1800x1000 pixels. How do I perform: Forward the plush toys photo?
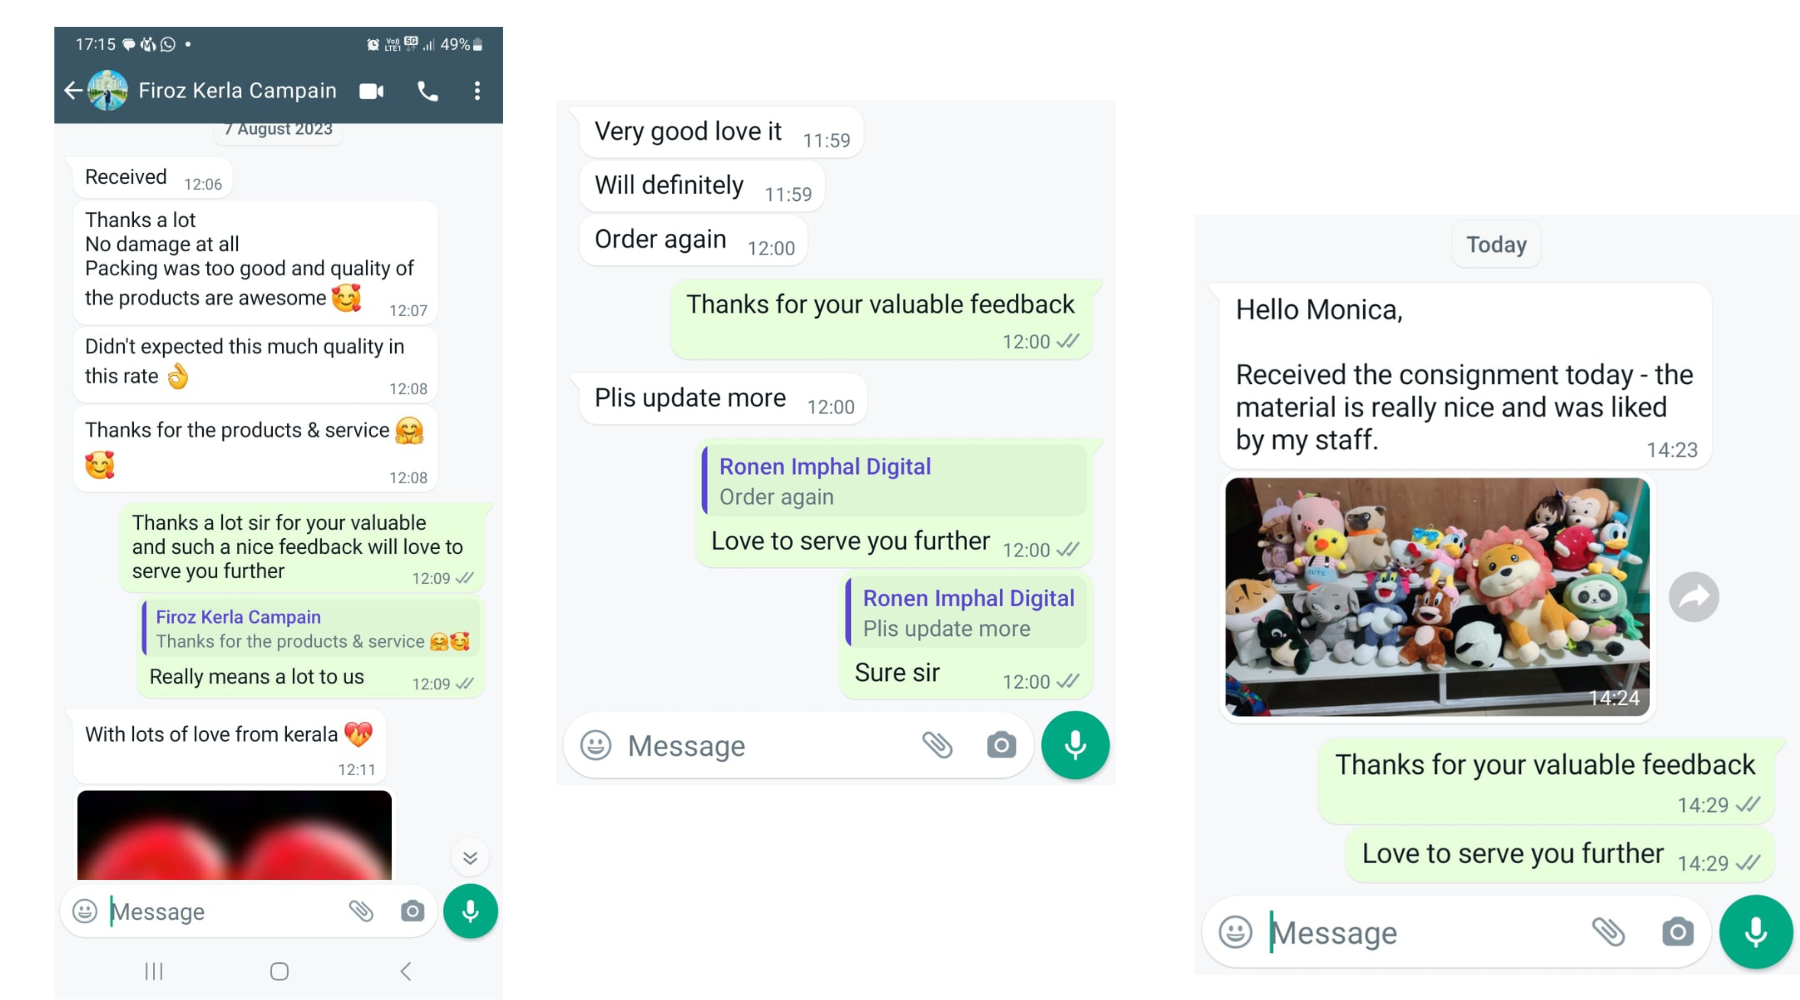point(1694,597)
